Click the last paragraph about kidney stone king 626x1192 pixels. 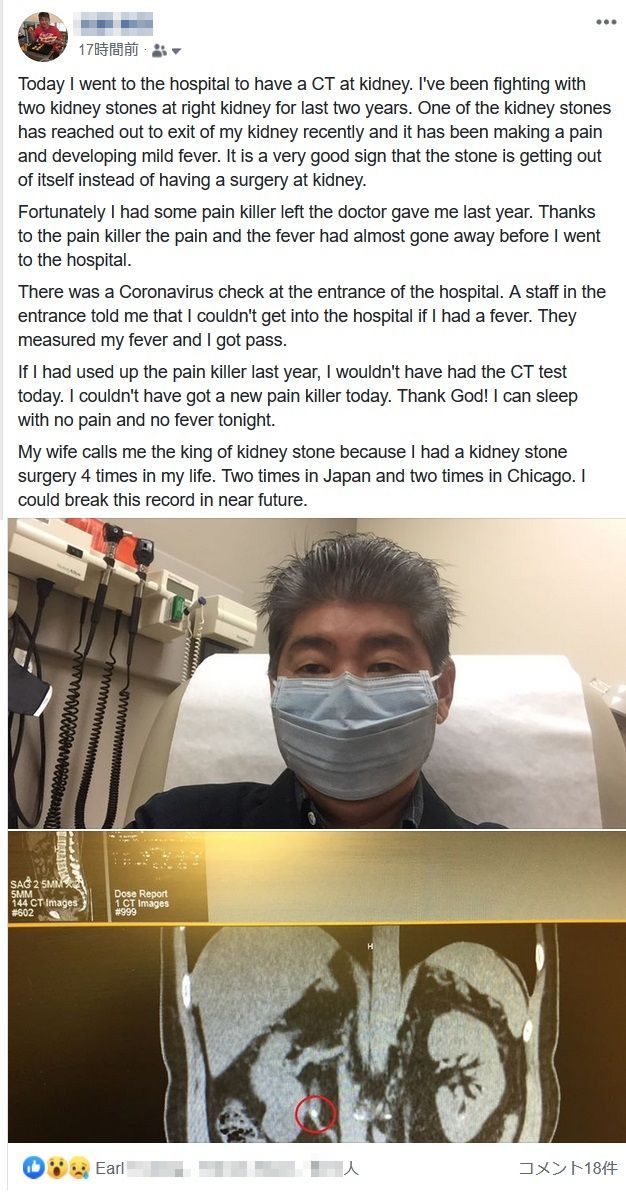click(303, 476)
